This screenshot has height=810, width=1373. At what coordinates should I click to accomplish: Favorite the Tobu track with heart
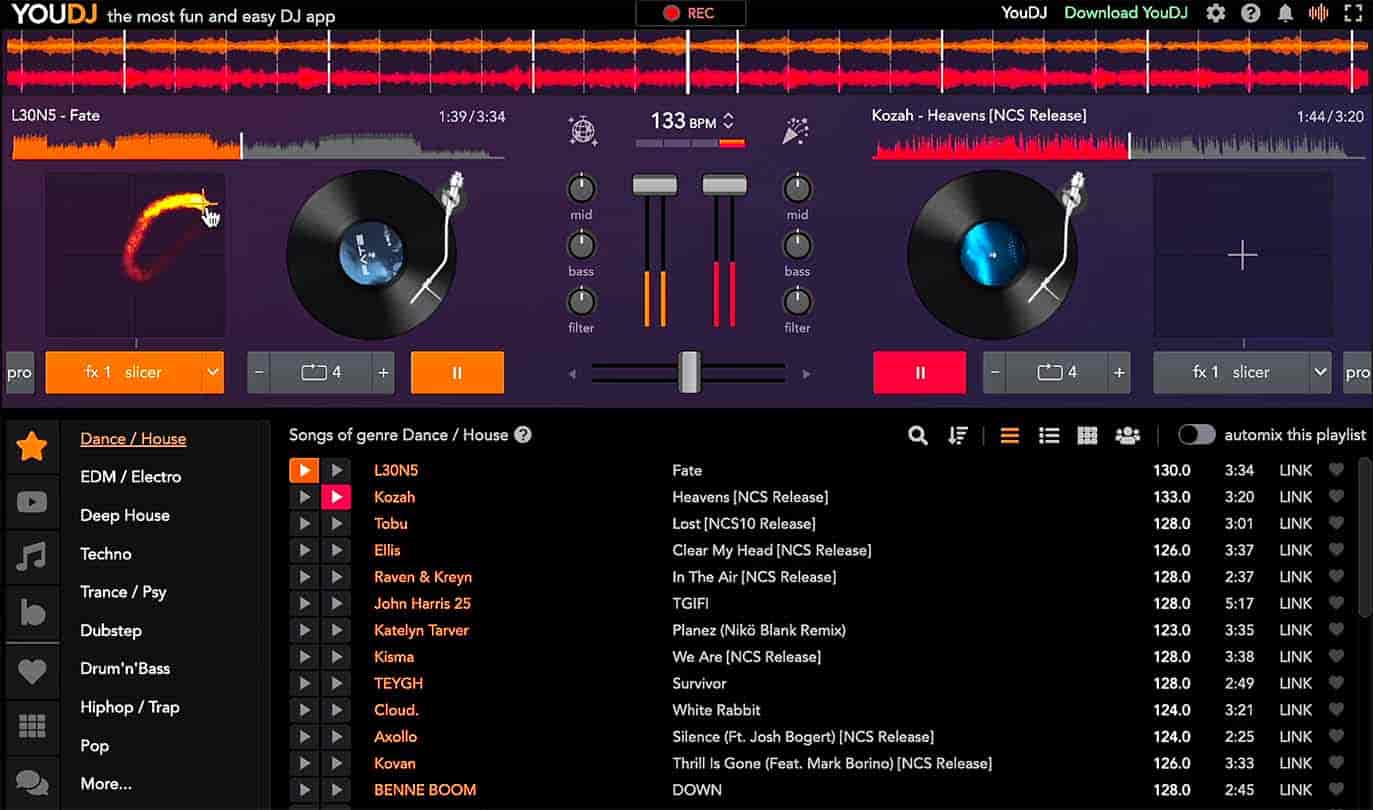pyautogui.click(x=1336, y=523)
